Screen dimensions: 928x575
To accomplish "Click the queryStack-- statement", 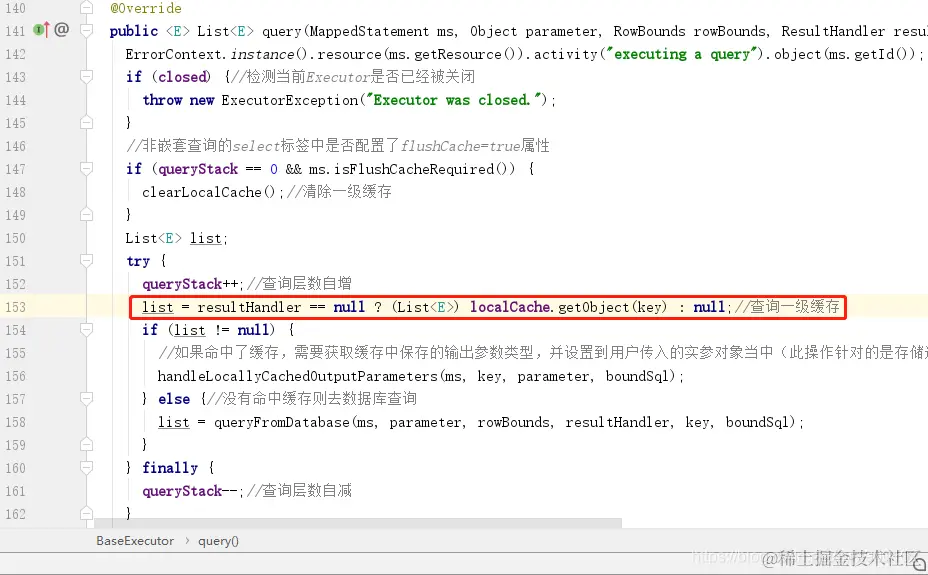I will pyautogui.click(x=192, y=491).
